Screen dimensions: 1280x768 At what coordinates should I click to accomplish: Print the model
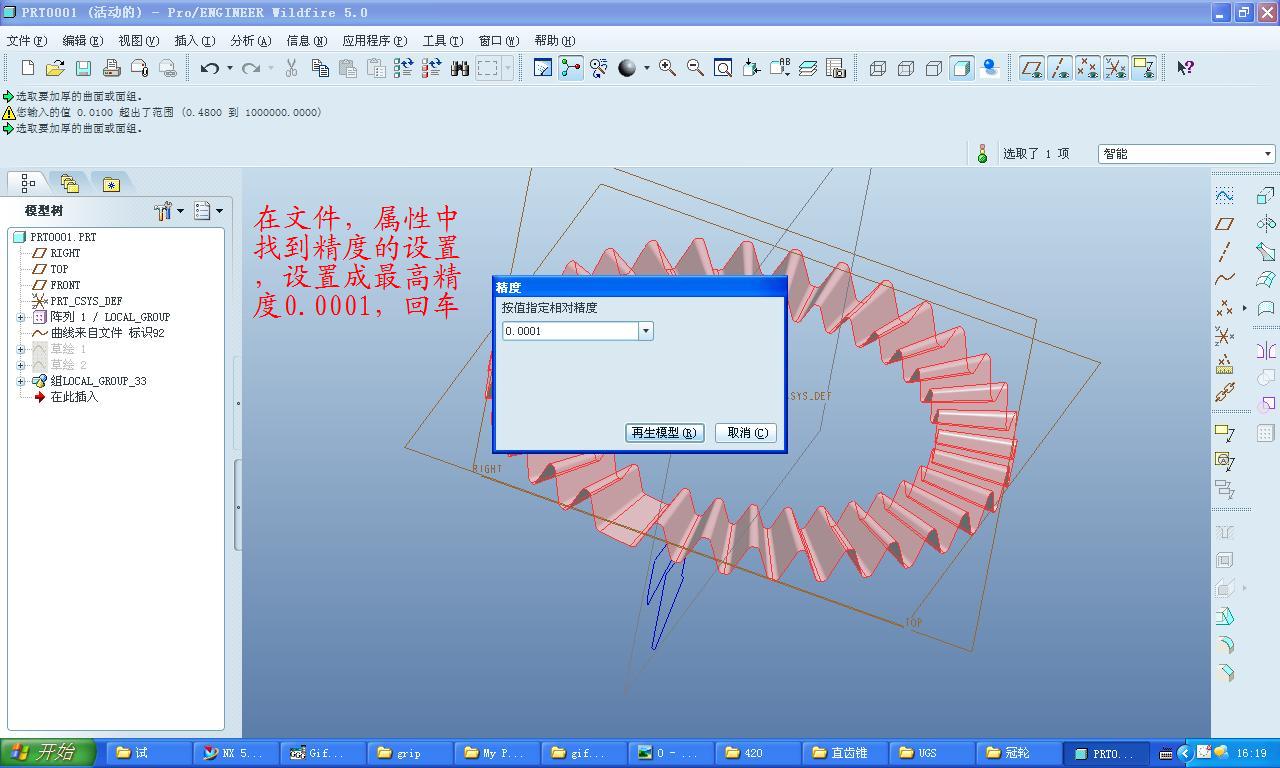point(111,68)
